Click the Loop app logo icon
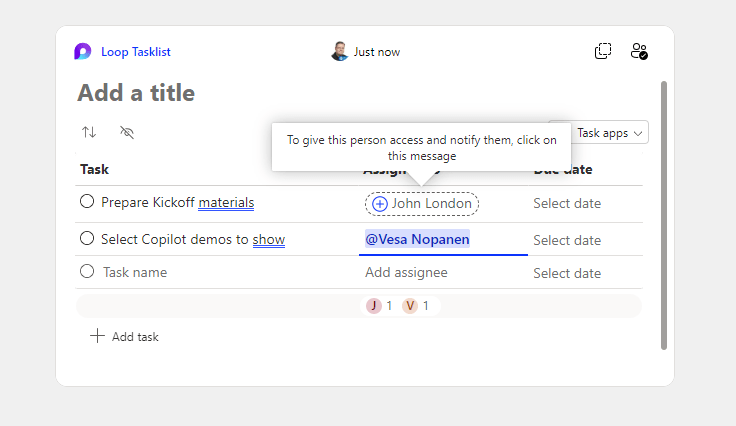The height and width of the screenshot is (426, 736). tap(83, 51)
